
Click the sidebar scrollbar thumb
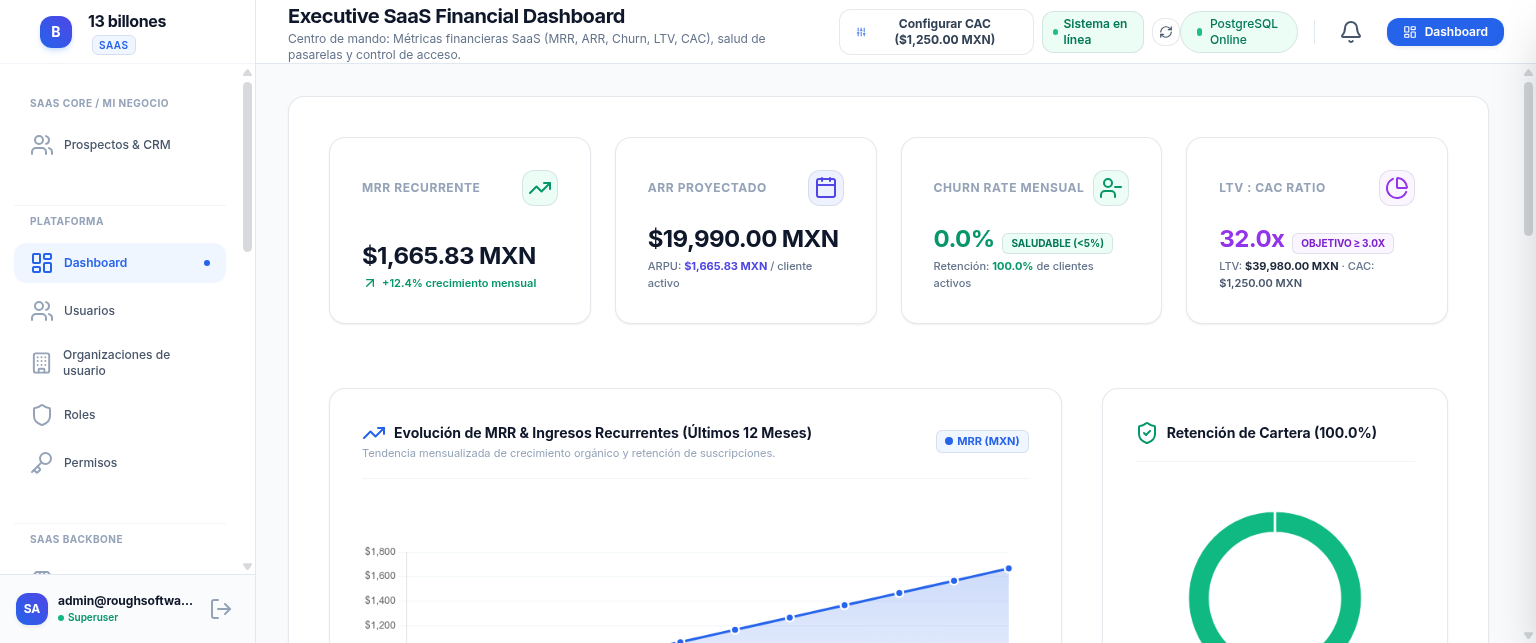click(x=247, y=165)
